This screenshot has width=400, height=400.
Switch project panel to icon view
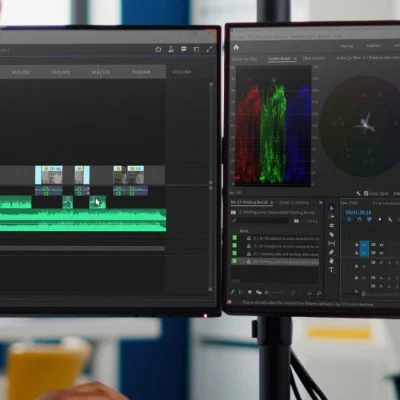coord(250,292)
